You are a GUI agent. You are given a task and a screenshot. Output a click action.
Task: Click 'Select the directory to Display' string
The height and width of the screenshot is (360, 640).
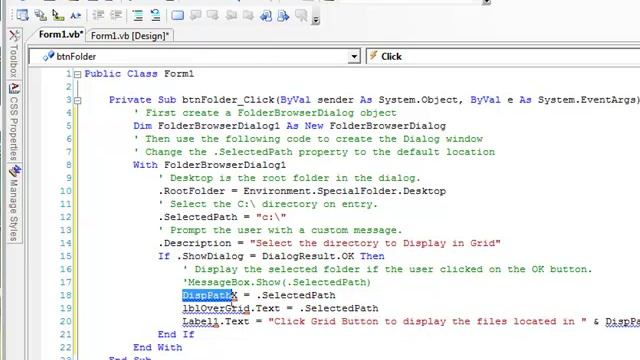click(x=376, y=243)
